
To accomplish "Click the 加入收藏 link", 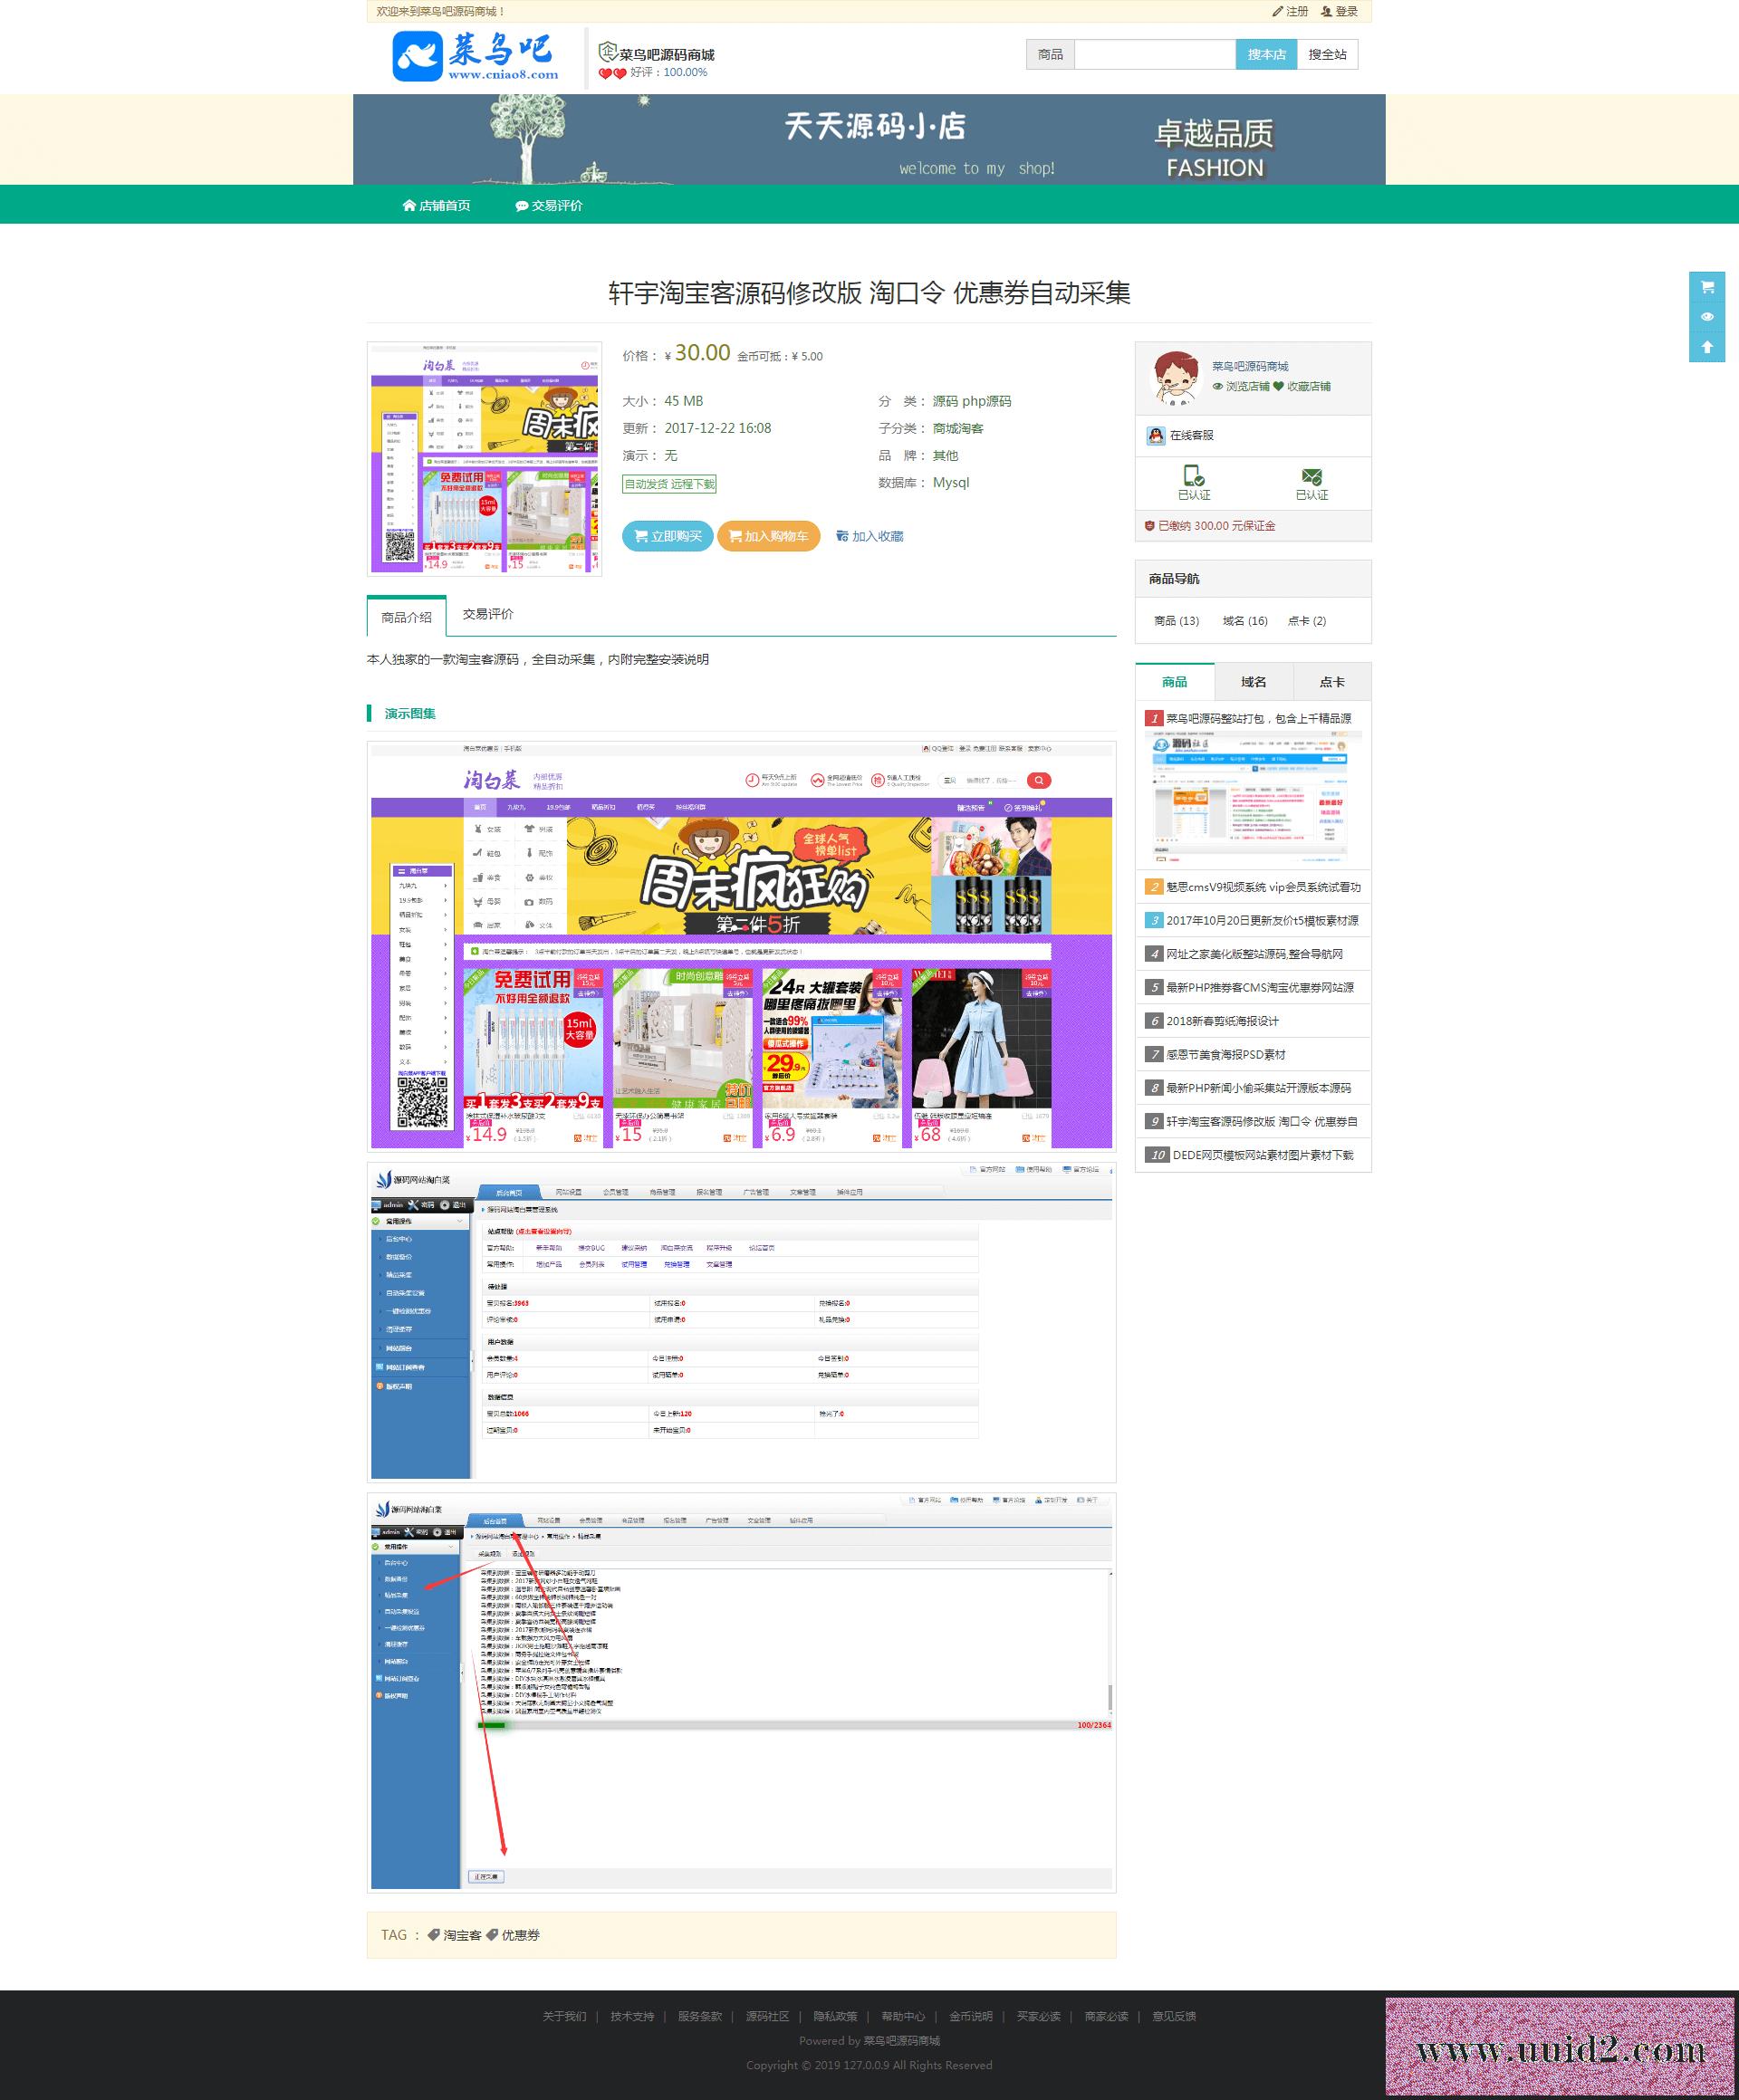I will click(x=870, y=537).
